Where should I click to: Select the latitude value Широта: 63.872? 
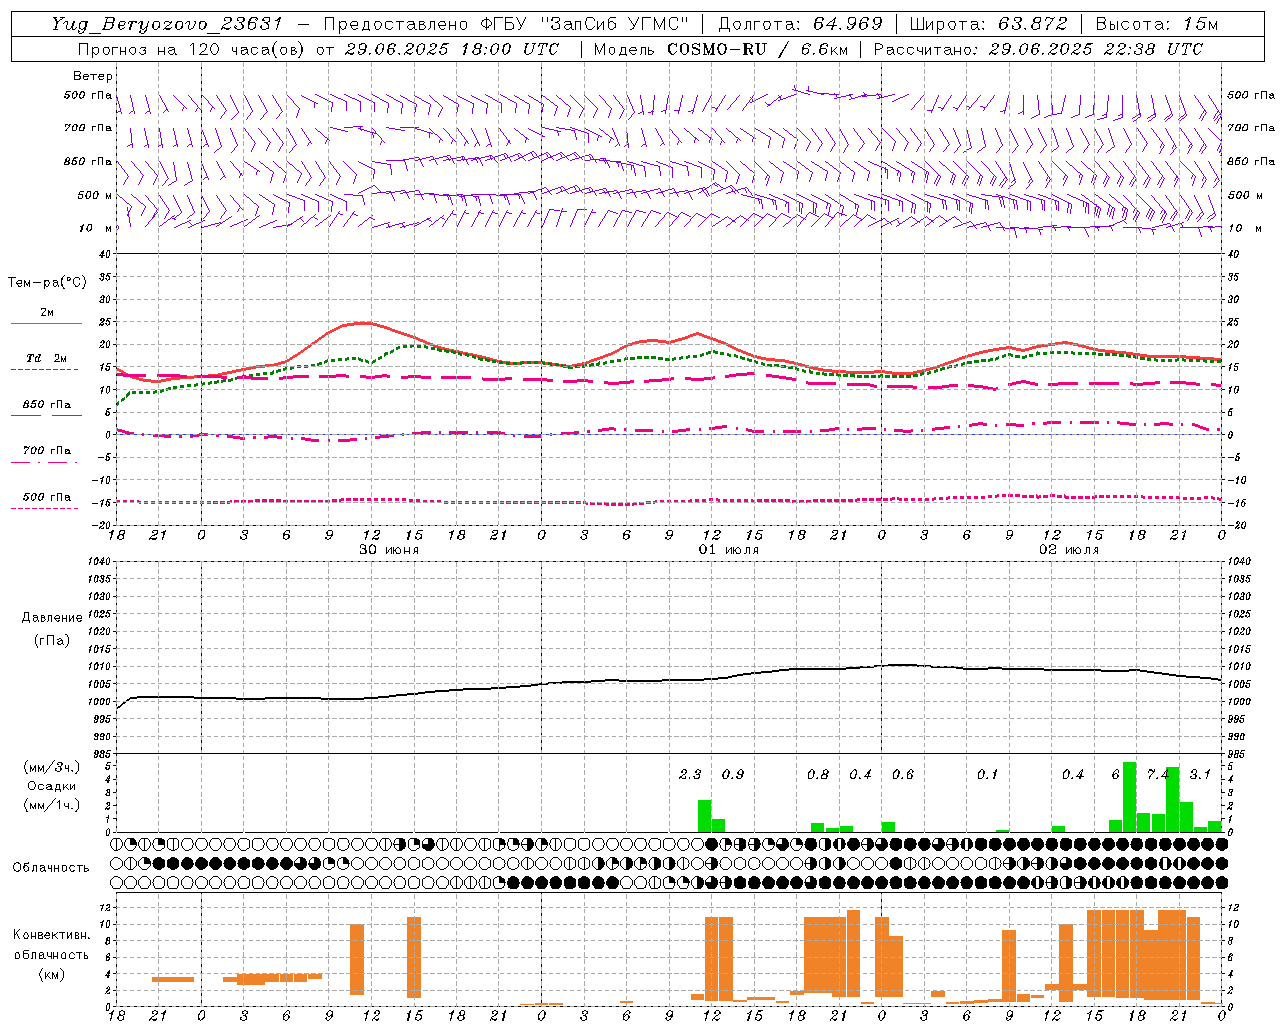tap(988, 24)
